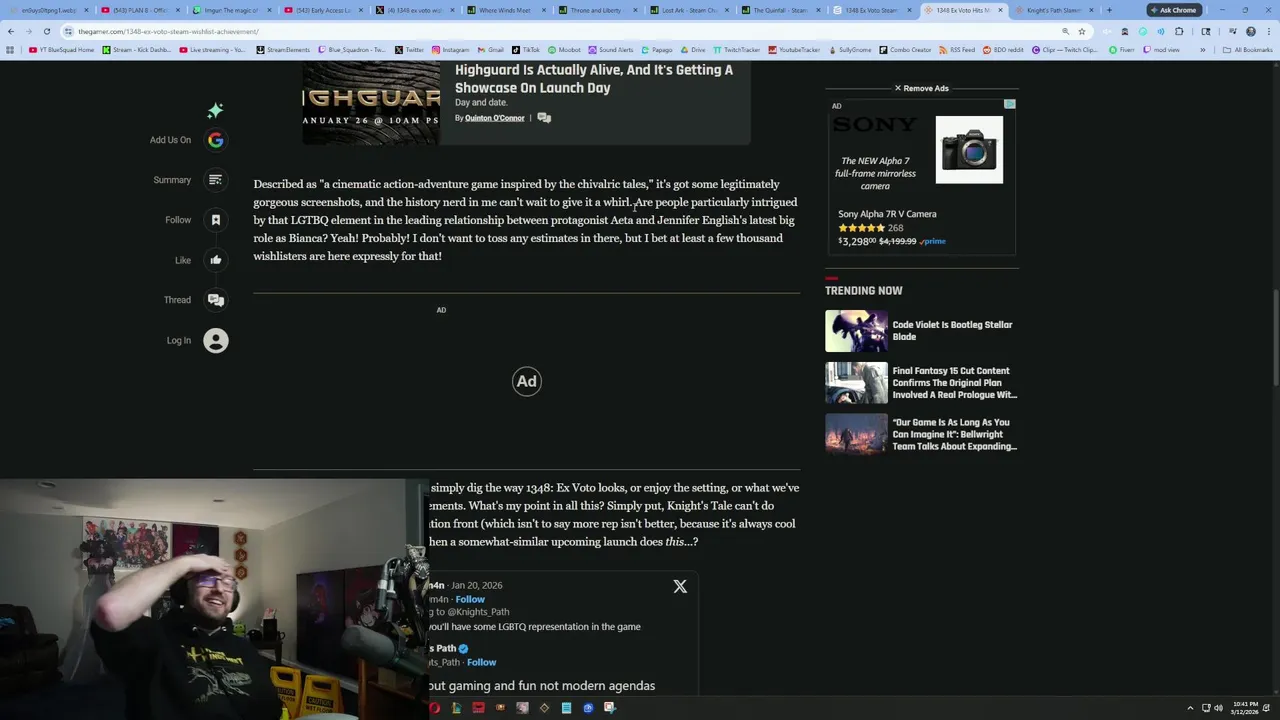The width and height of the screenshot is (1280, 720).
Task: Open the Drive bookmark
Action: pos(692,49)
